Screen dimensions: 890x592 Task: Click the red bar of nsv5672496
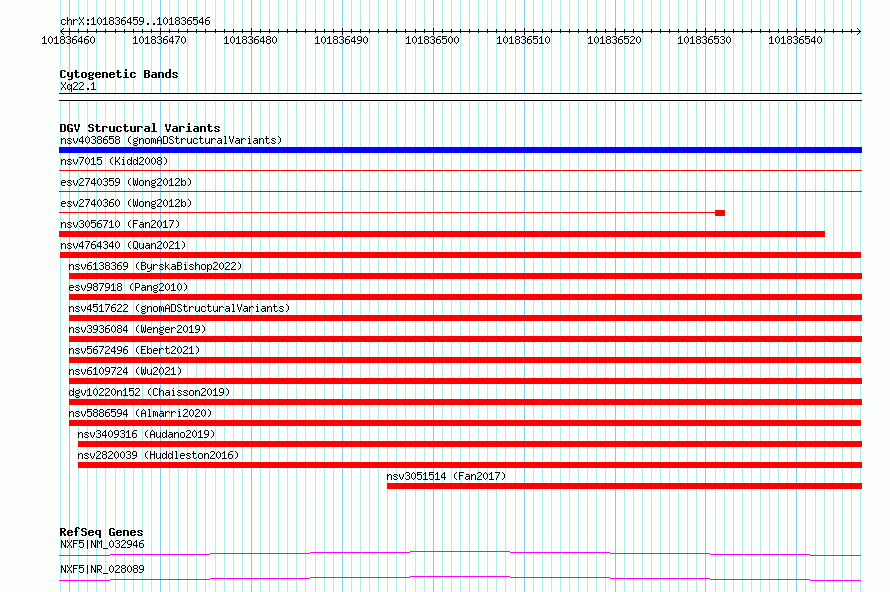tap(465, 360)
